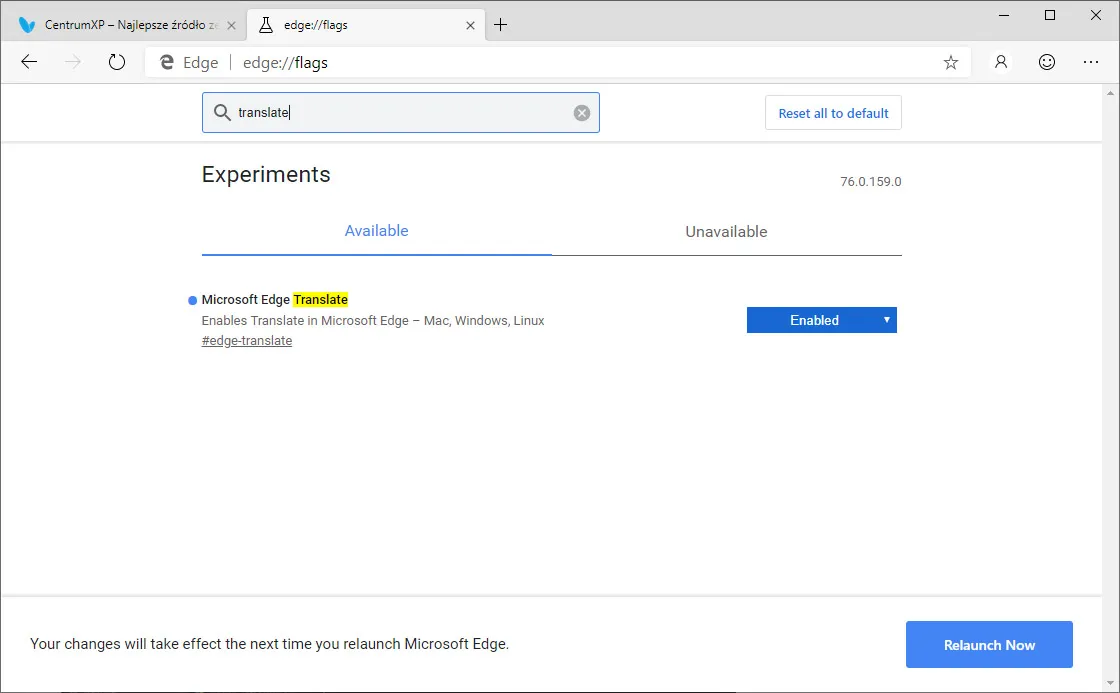Click the scrollbar up arrow
The image size is (1120, 693).
[1110, 93]
